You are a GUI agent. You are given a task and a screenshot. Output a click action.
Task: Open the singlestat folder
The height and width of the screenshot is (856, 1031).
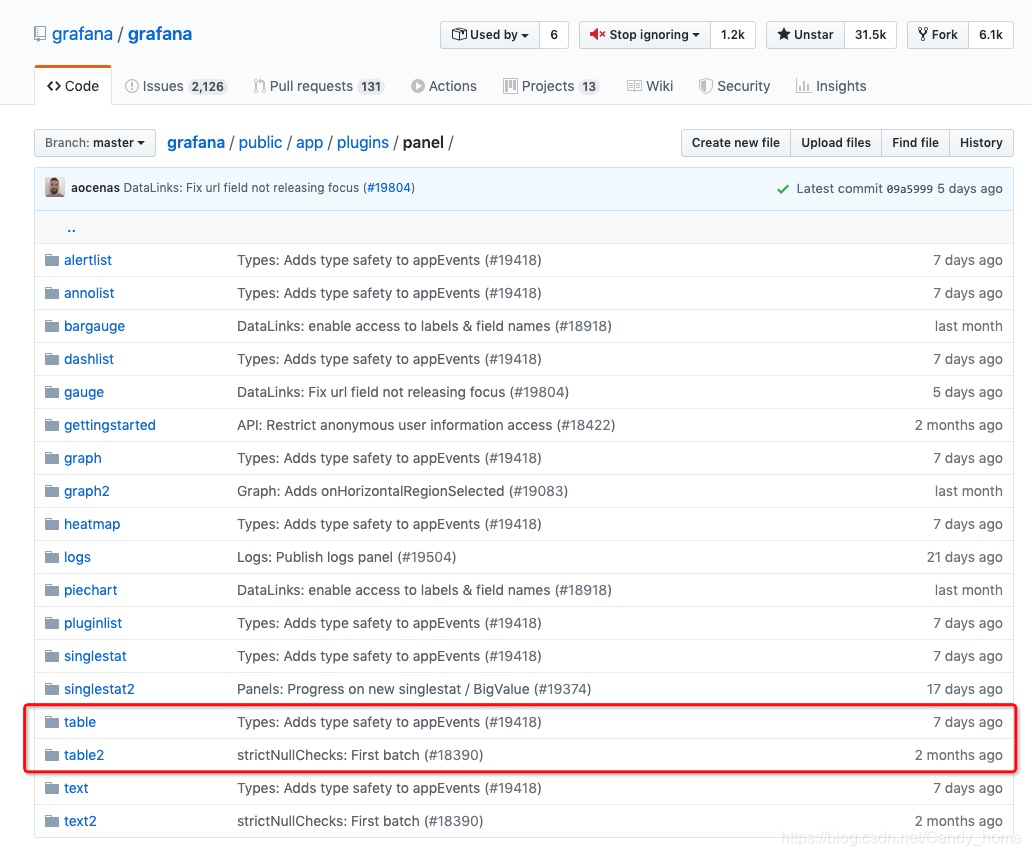95,656
